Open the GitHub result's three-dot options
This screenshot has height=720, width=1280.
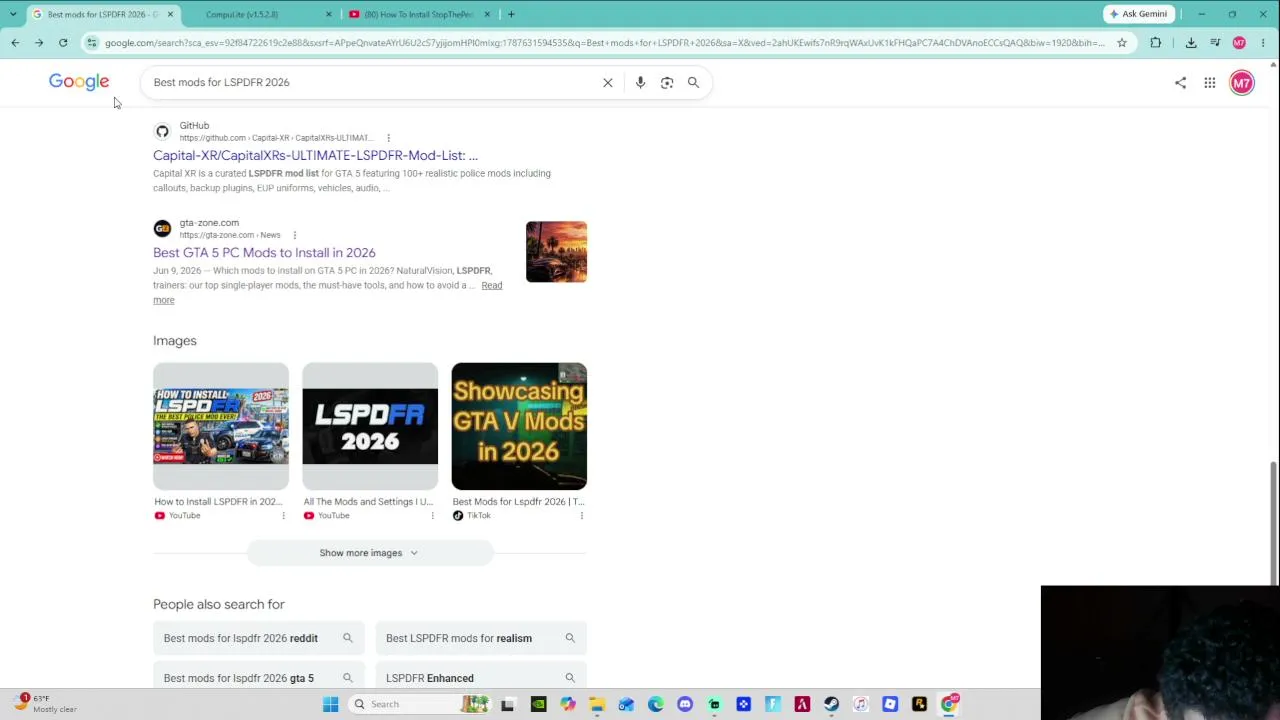pos(388,138)
